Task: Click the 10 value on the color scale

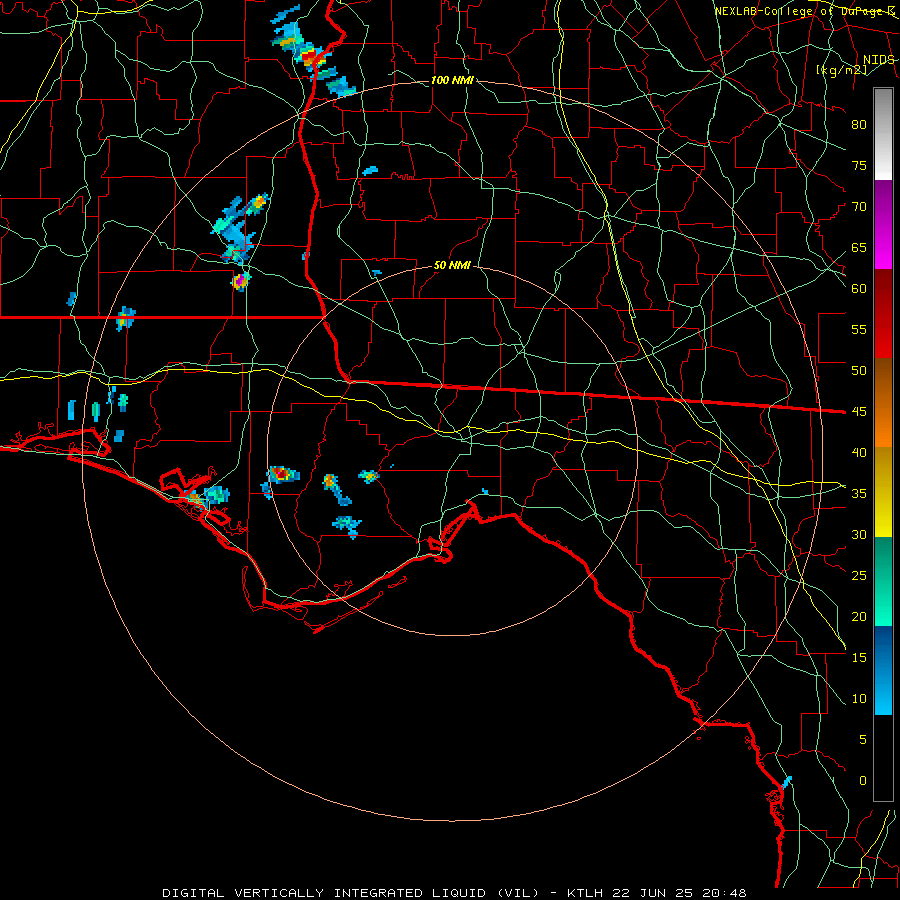Action: (859, 699)
